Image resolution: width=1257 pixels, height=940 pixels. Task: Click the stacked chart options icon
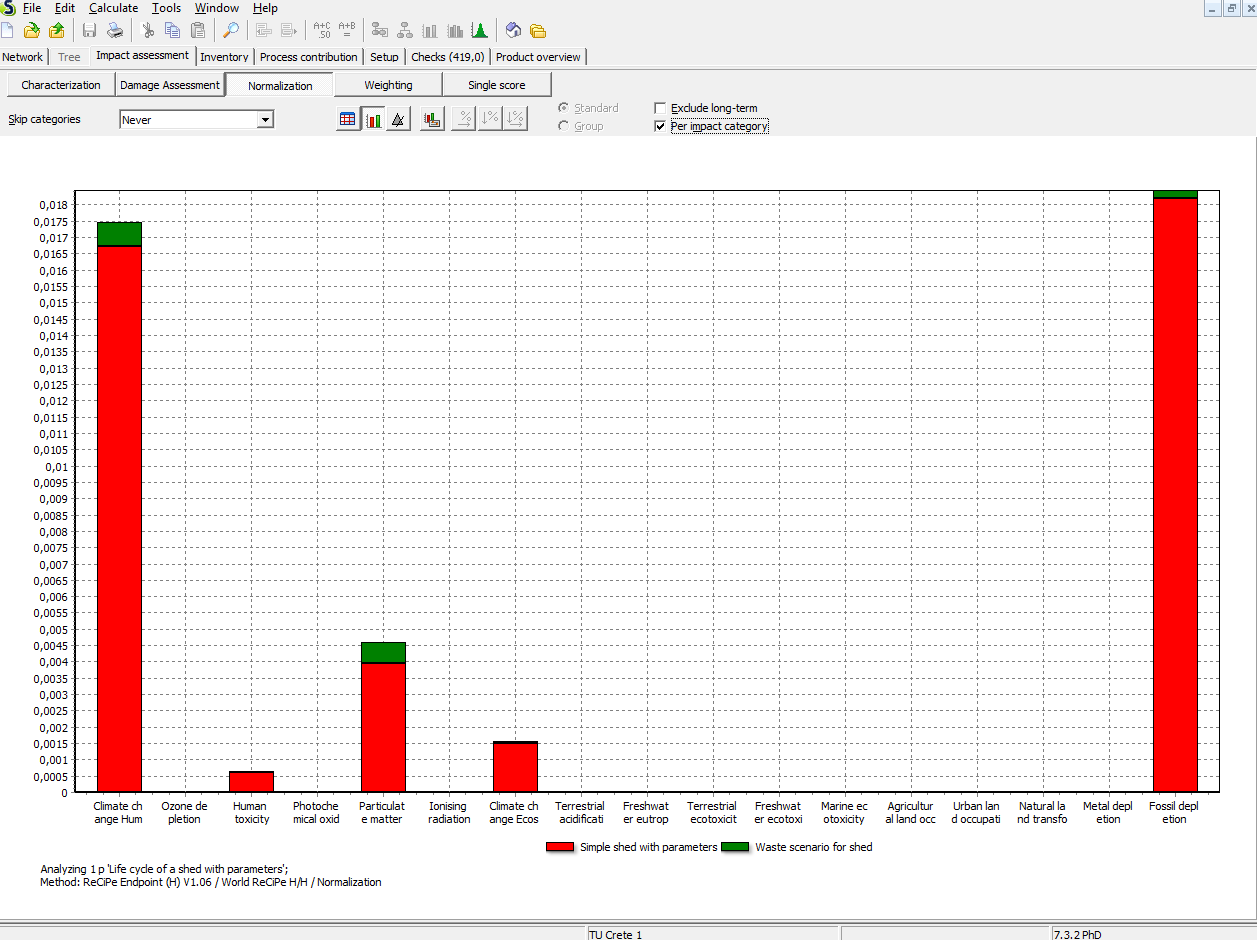[x=432, y=119]
